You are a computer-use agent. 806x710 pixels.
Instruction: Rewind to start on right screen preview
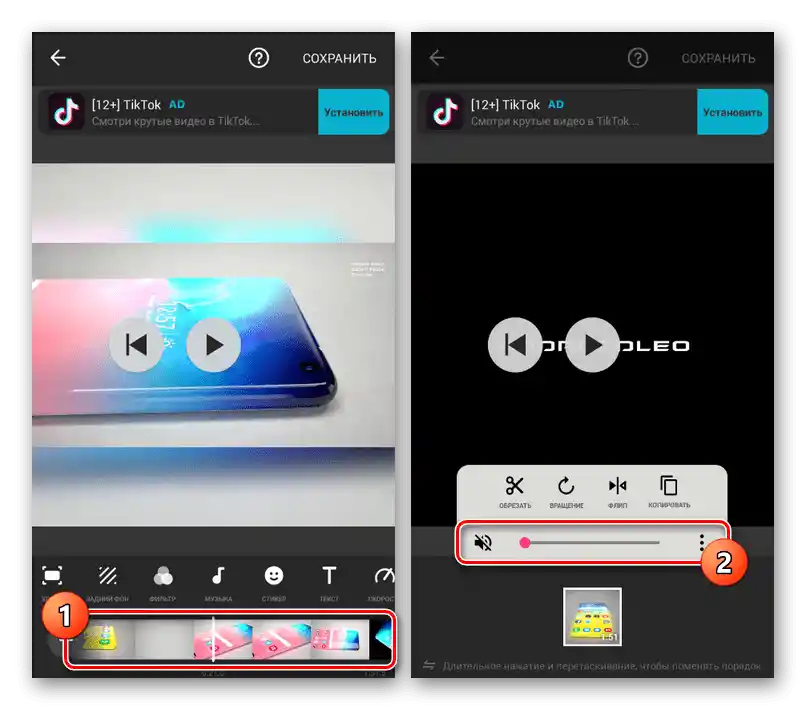[515, 344]
